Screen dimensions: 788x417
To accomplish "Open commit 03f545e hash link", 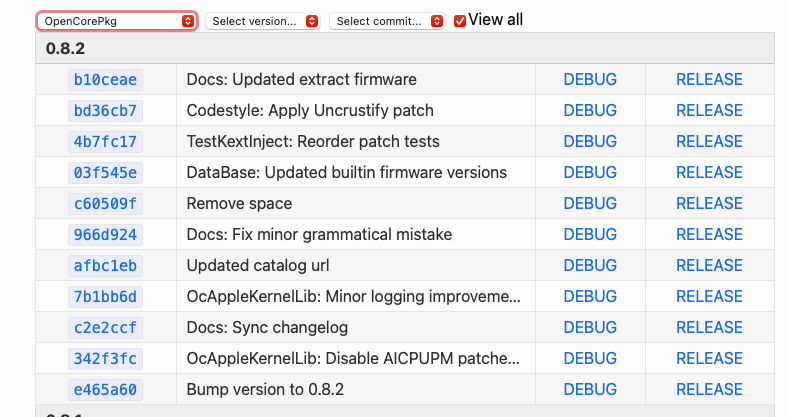I will tap(105, 173).
